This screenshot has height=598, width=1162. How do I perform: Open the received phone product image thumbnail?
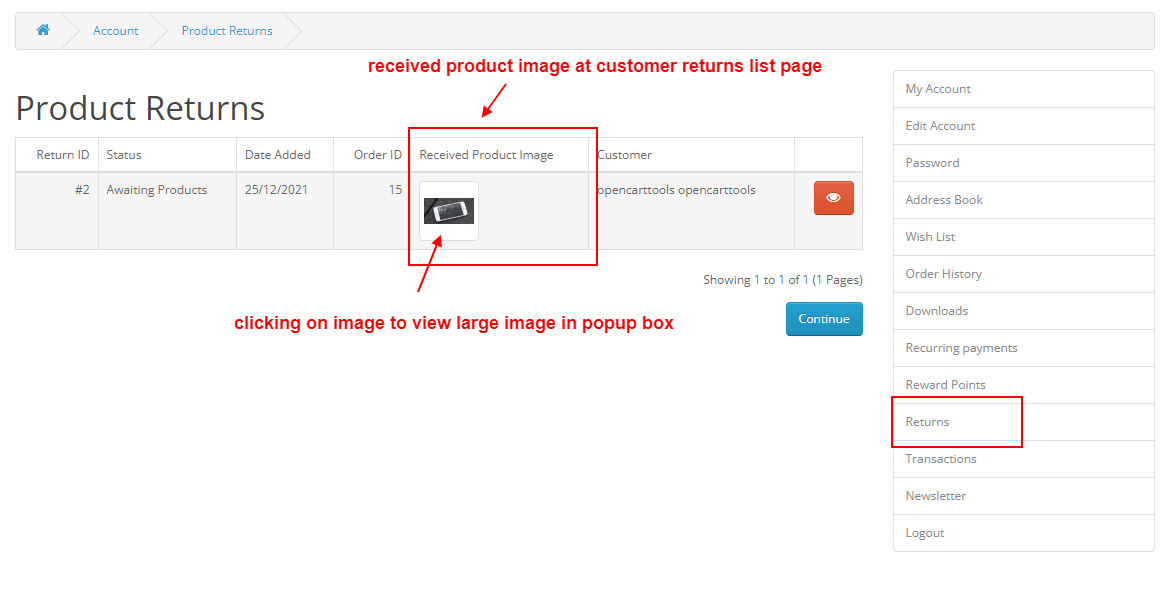click(x=449, y=211)
